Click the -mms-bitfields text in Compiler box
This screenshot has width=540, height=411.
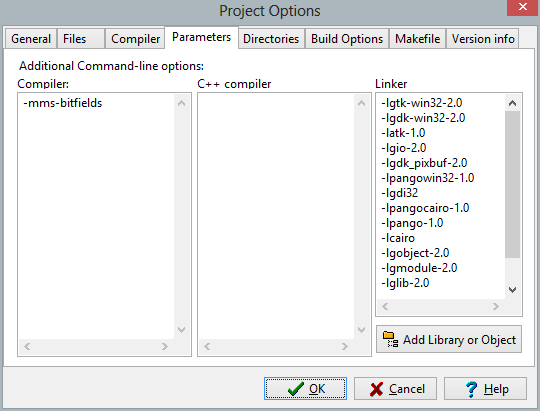(63, 103)
